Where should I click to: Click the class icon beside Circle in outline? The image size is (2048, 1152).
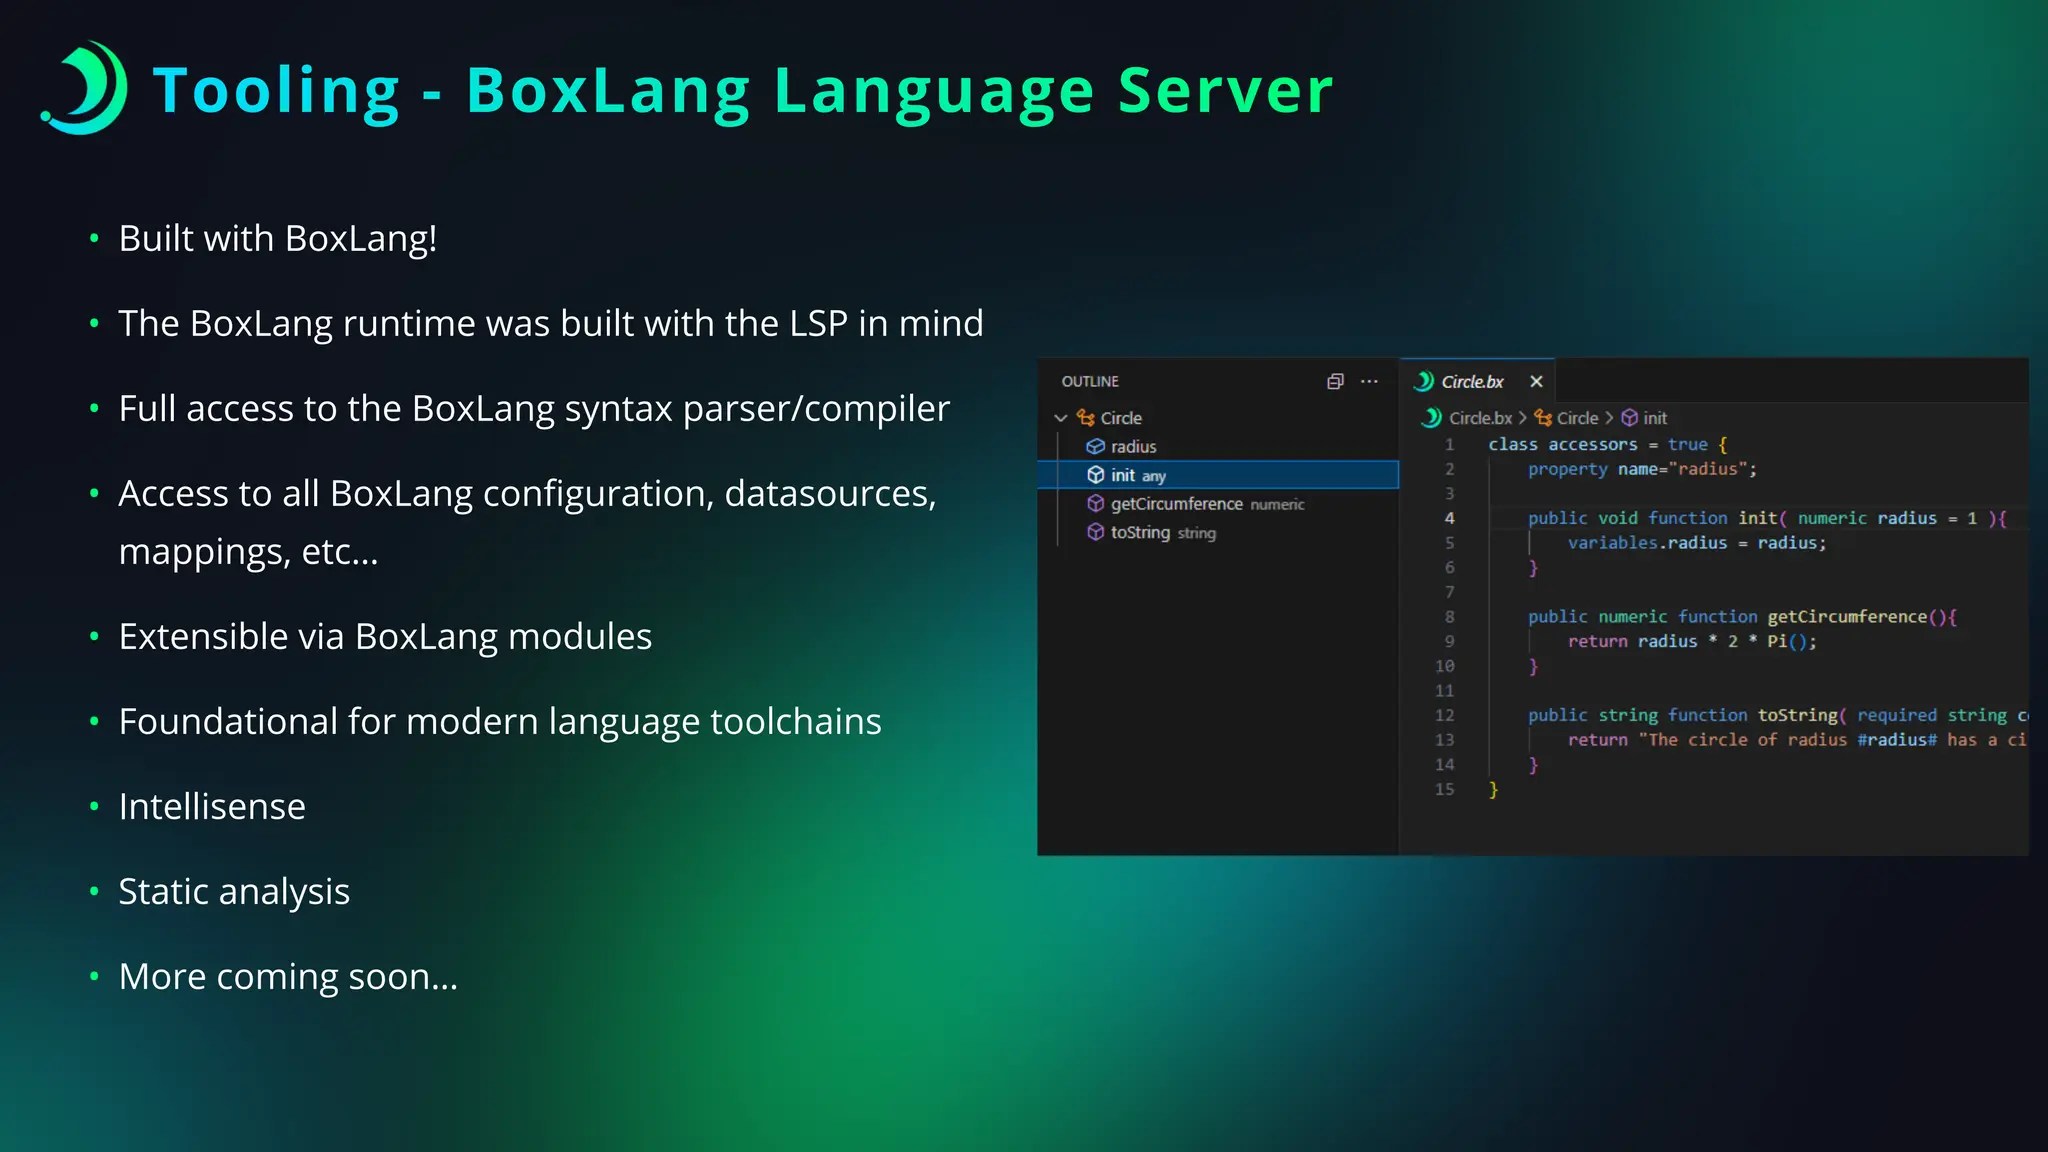click(1086, 418)
